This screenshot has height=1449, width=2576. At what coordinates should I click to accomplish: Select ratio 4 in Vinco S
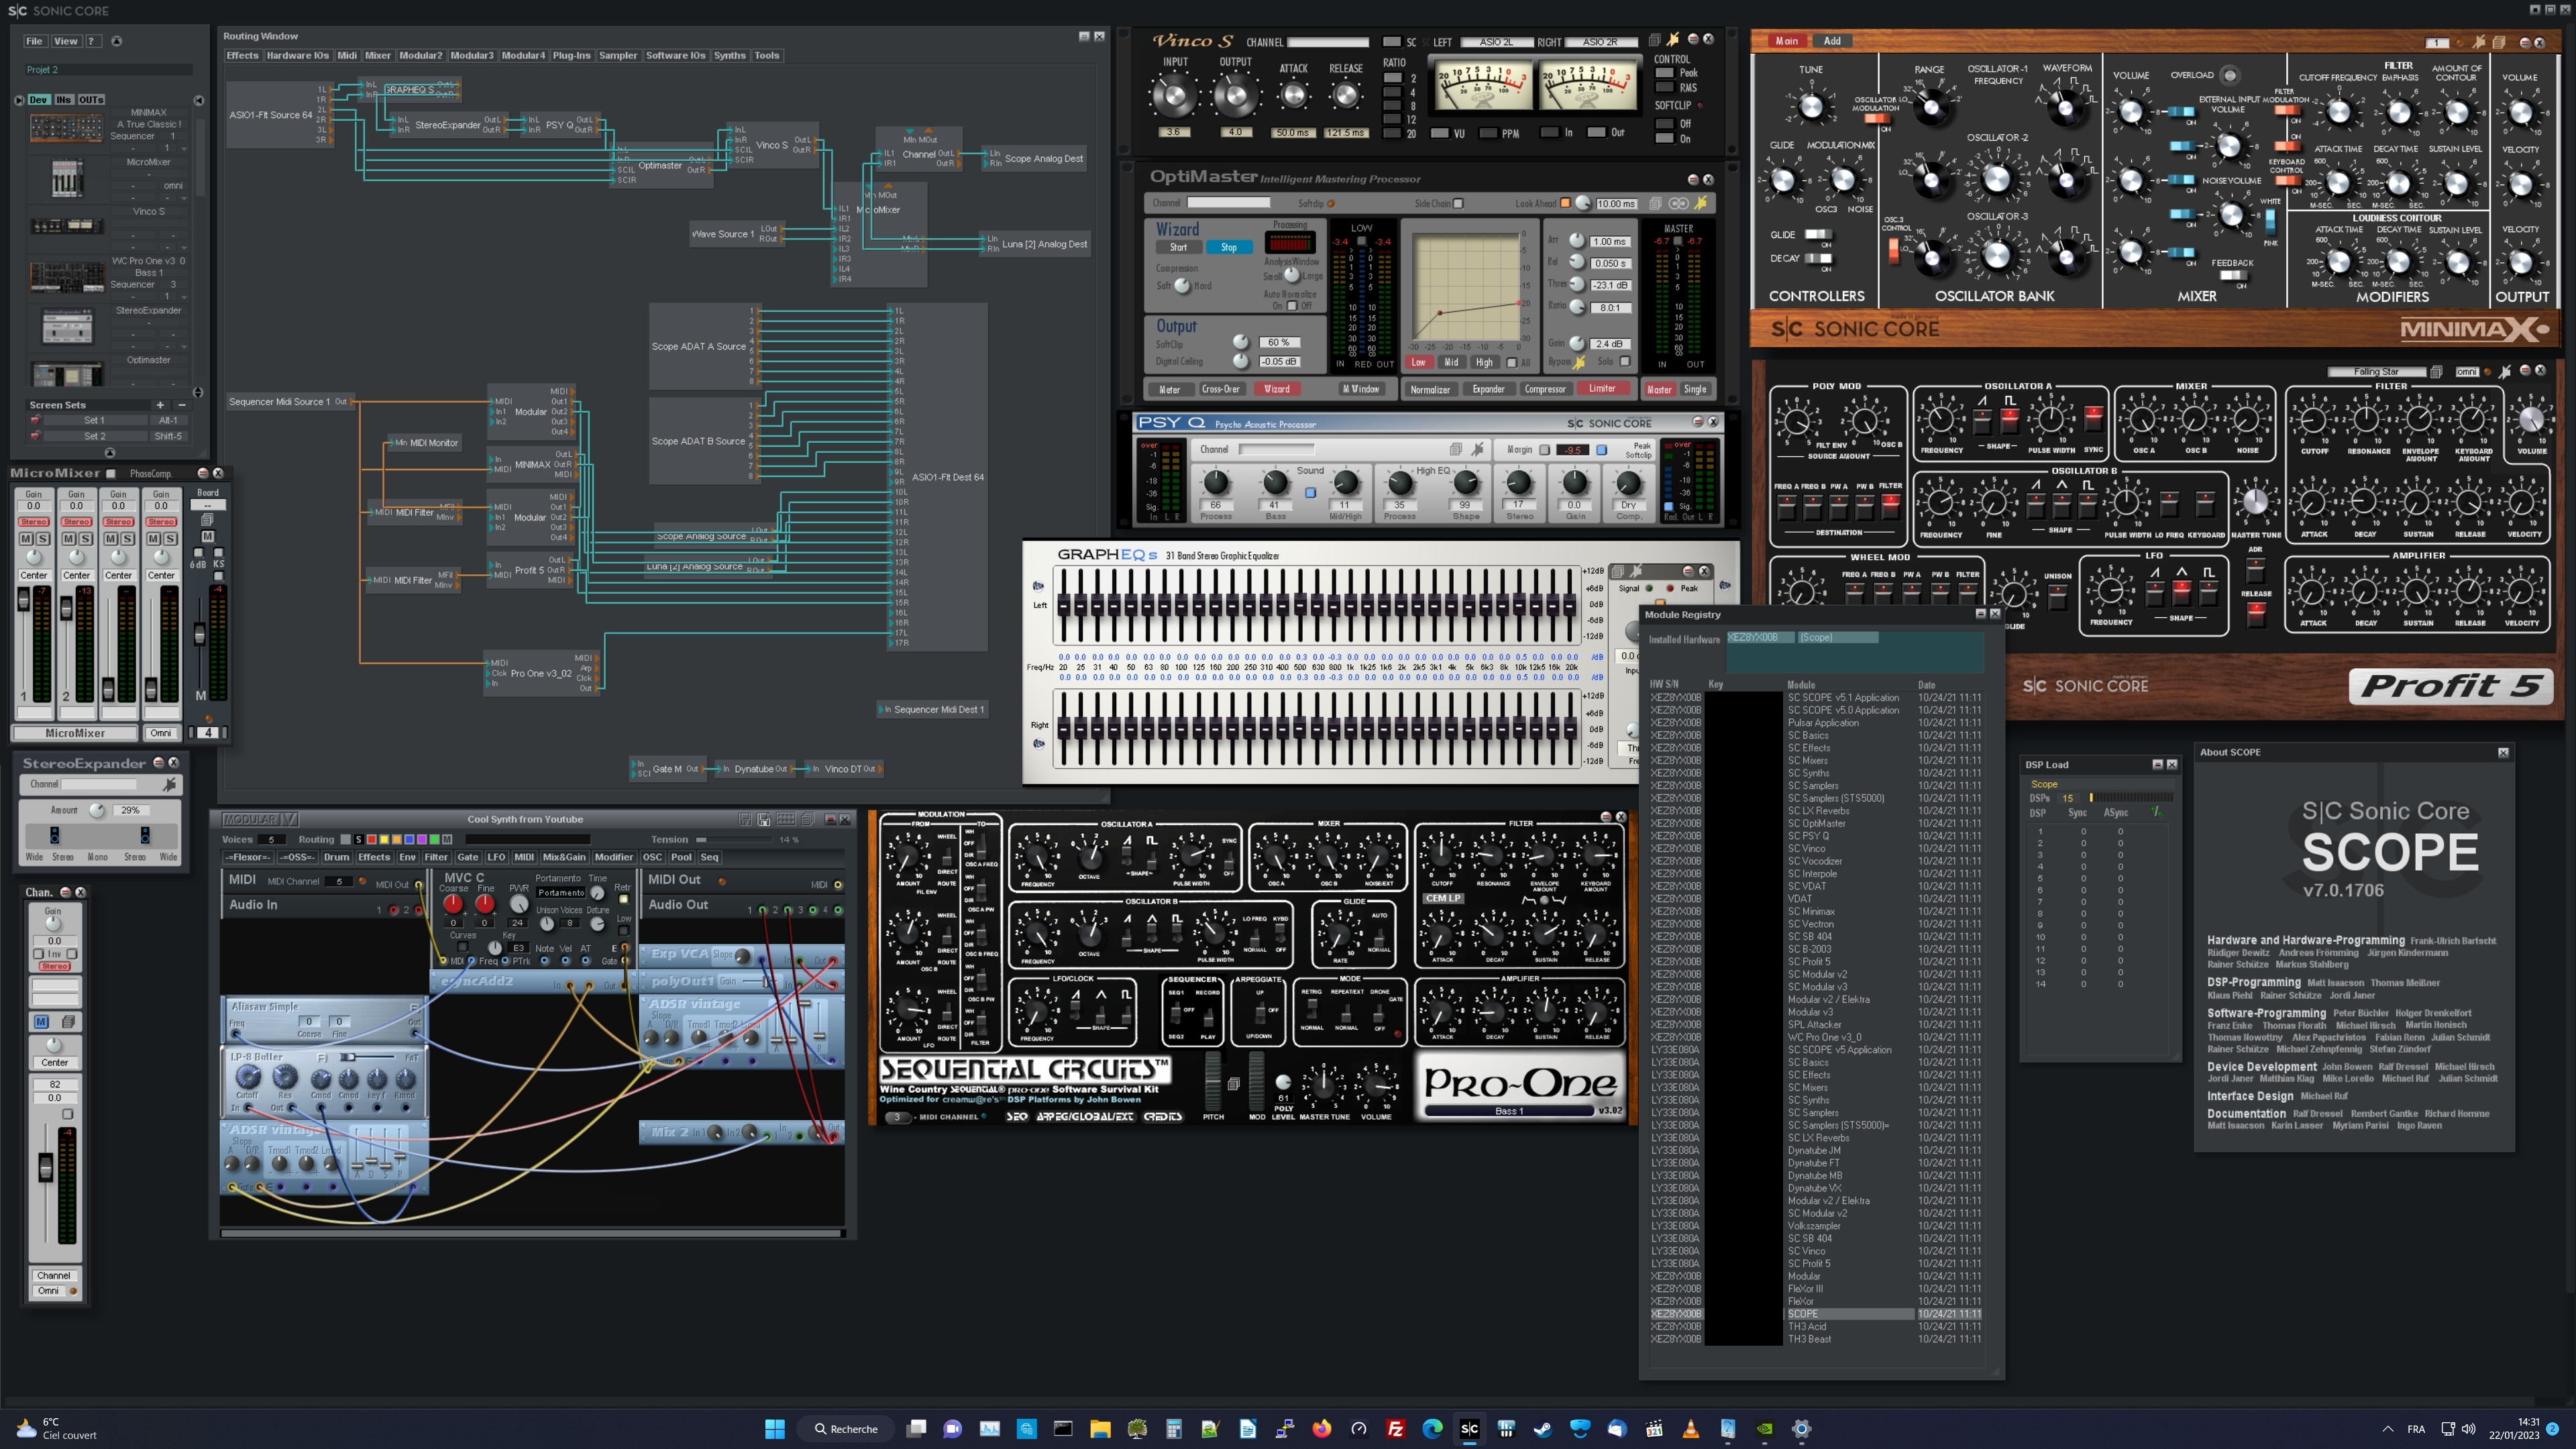click(x=1392, y=91)
